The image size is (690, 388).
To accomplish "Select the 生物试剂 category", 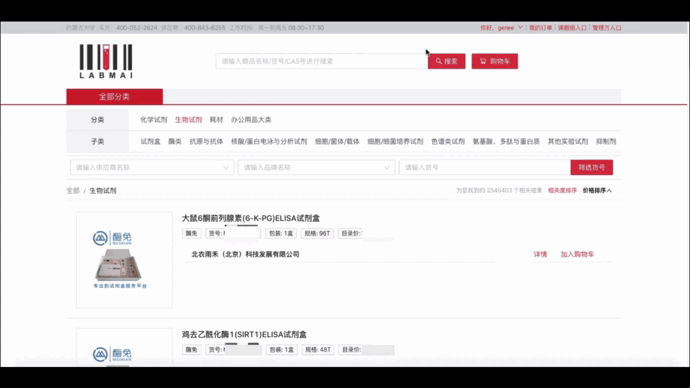I will (x=188, y=120).
